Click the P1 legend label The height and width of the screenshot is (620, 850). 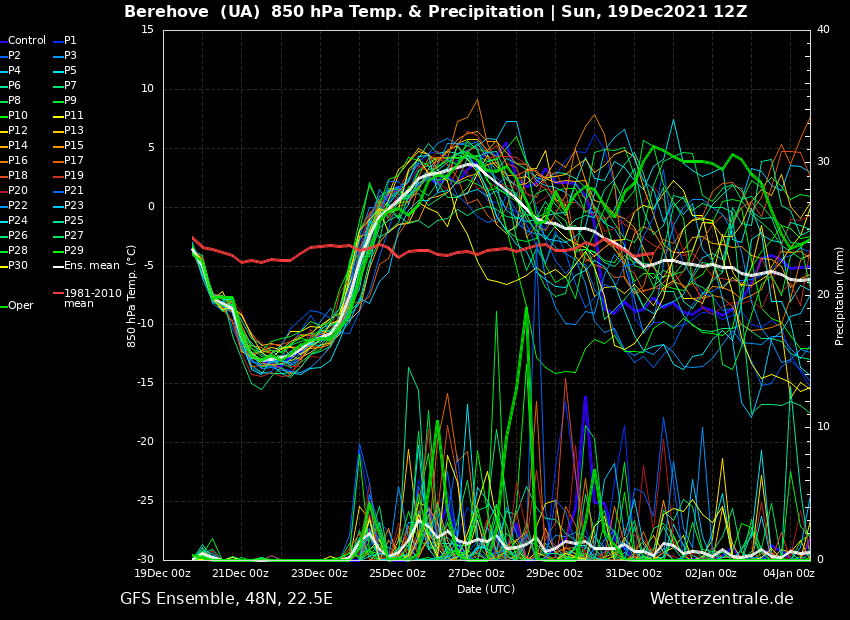coord(70,41)
